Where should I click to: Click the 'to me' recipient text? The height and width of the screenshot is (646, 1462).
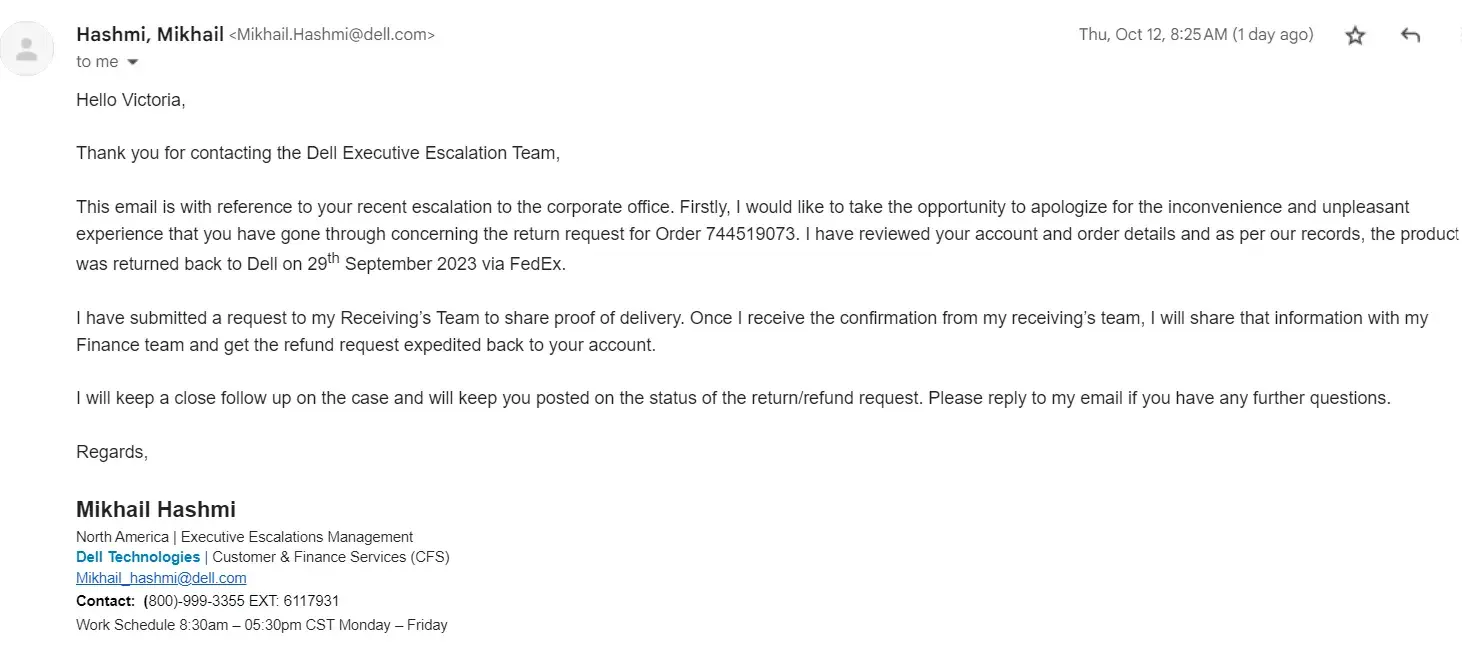97,62
